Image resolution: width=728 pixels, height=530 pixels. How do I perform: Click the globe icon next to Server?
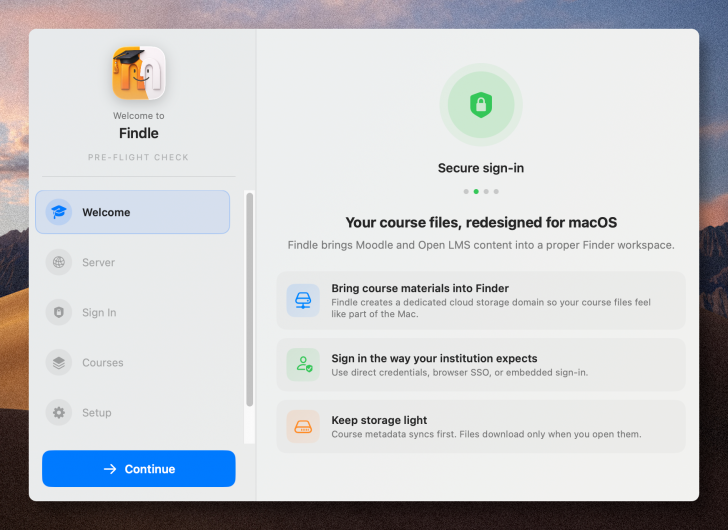coord(58,262)
